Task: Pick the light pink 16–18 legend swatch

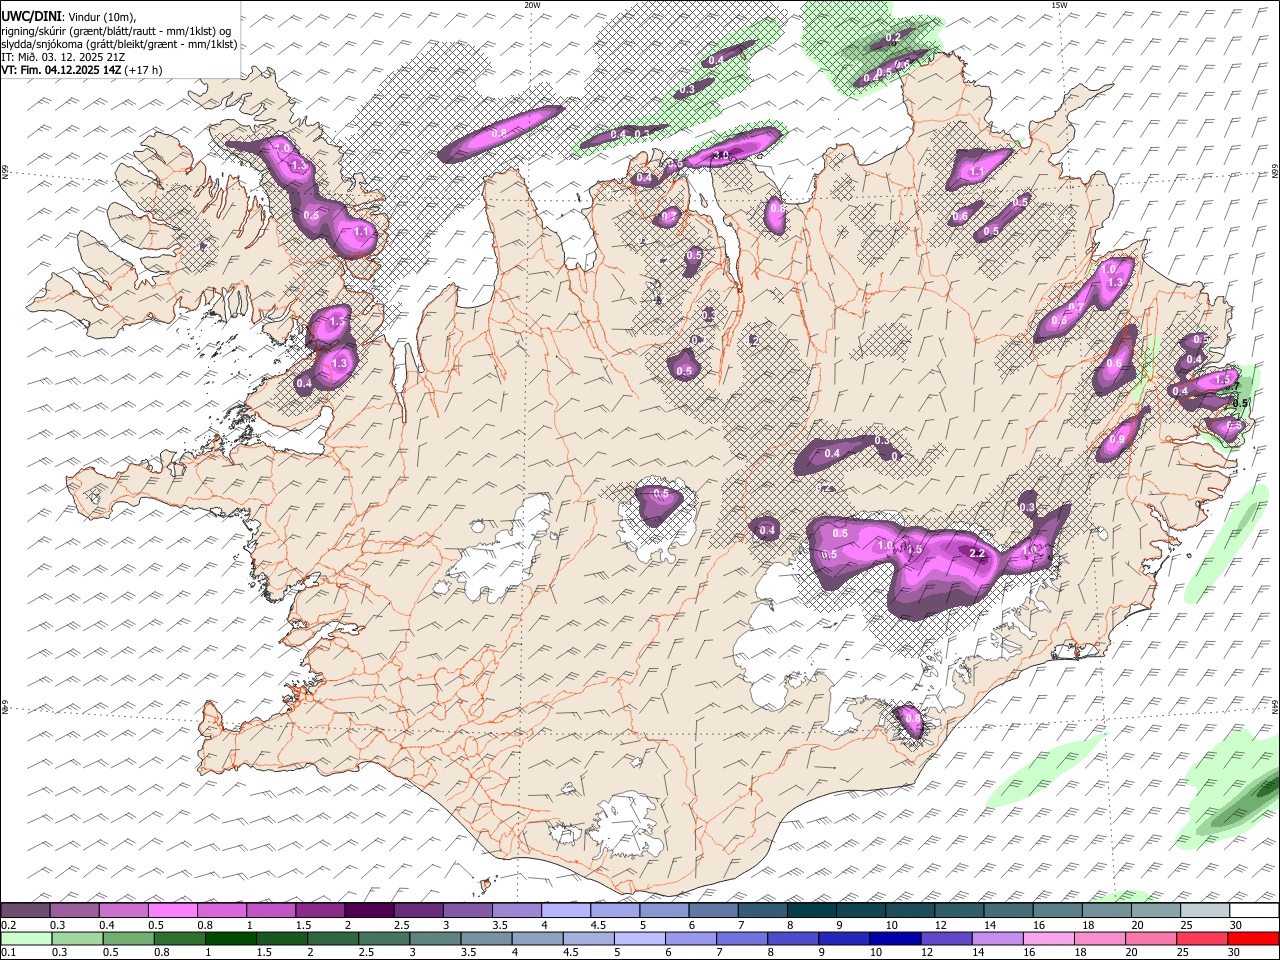Action: pos(1048,938)
